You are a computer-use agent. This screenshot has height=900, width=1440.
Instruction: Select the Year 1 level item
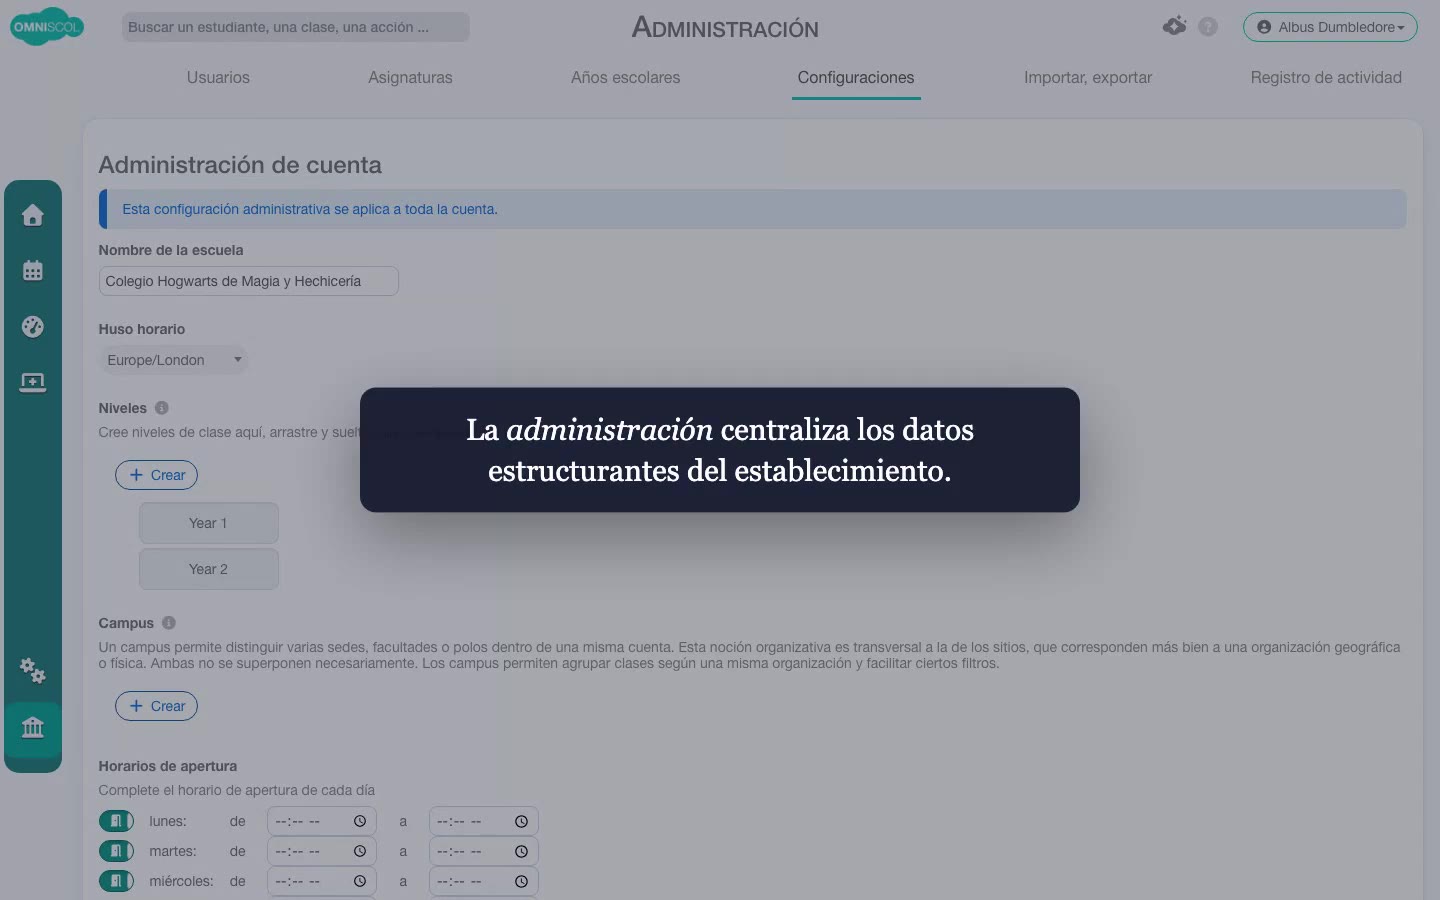pos(208,523)
